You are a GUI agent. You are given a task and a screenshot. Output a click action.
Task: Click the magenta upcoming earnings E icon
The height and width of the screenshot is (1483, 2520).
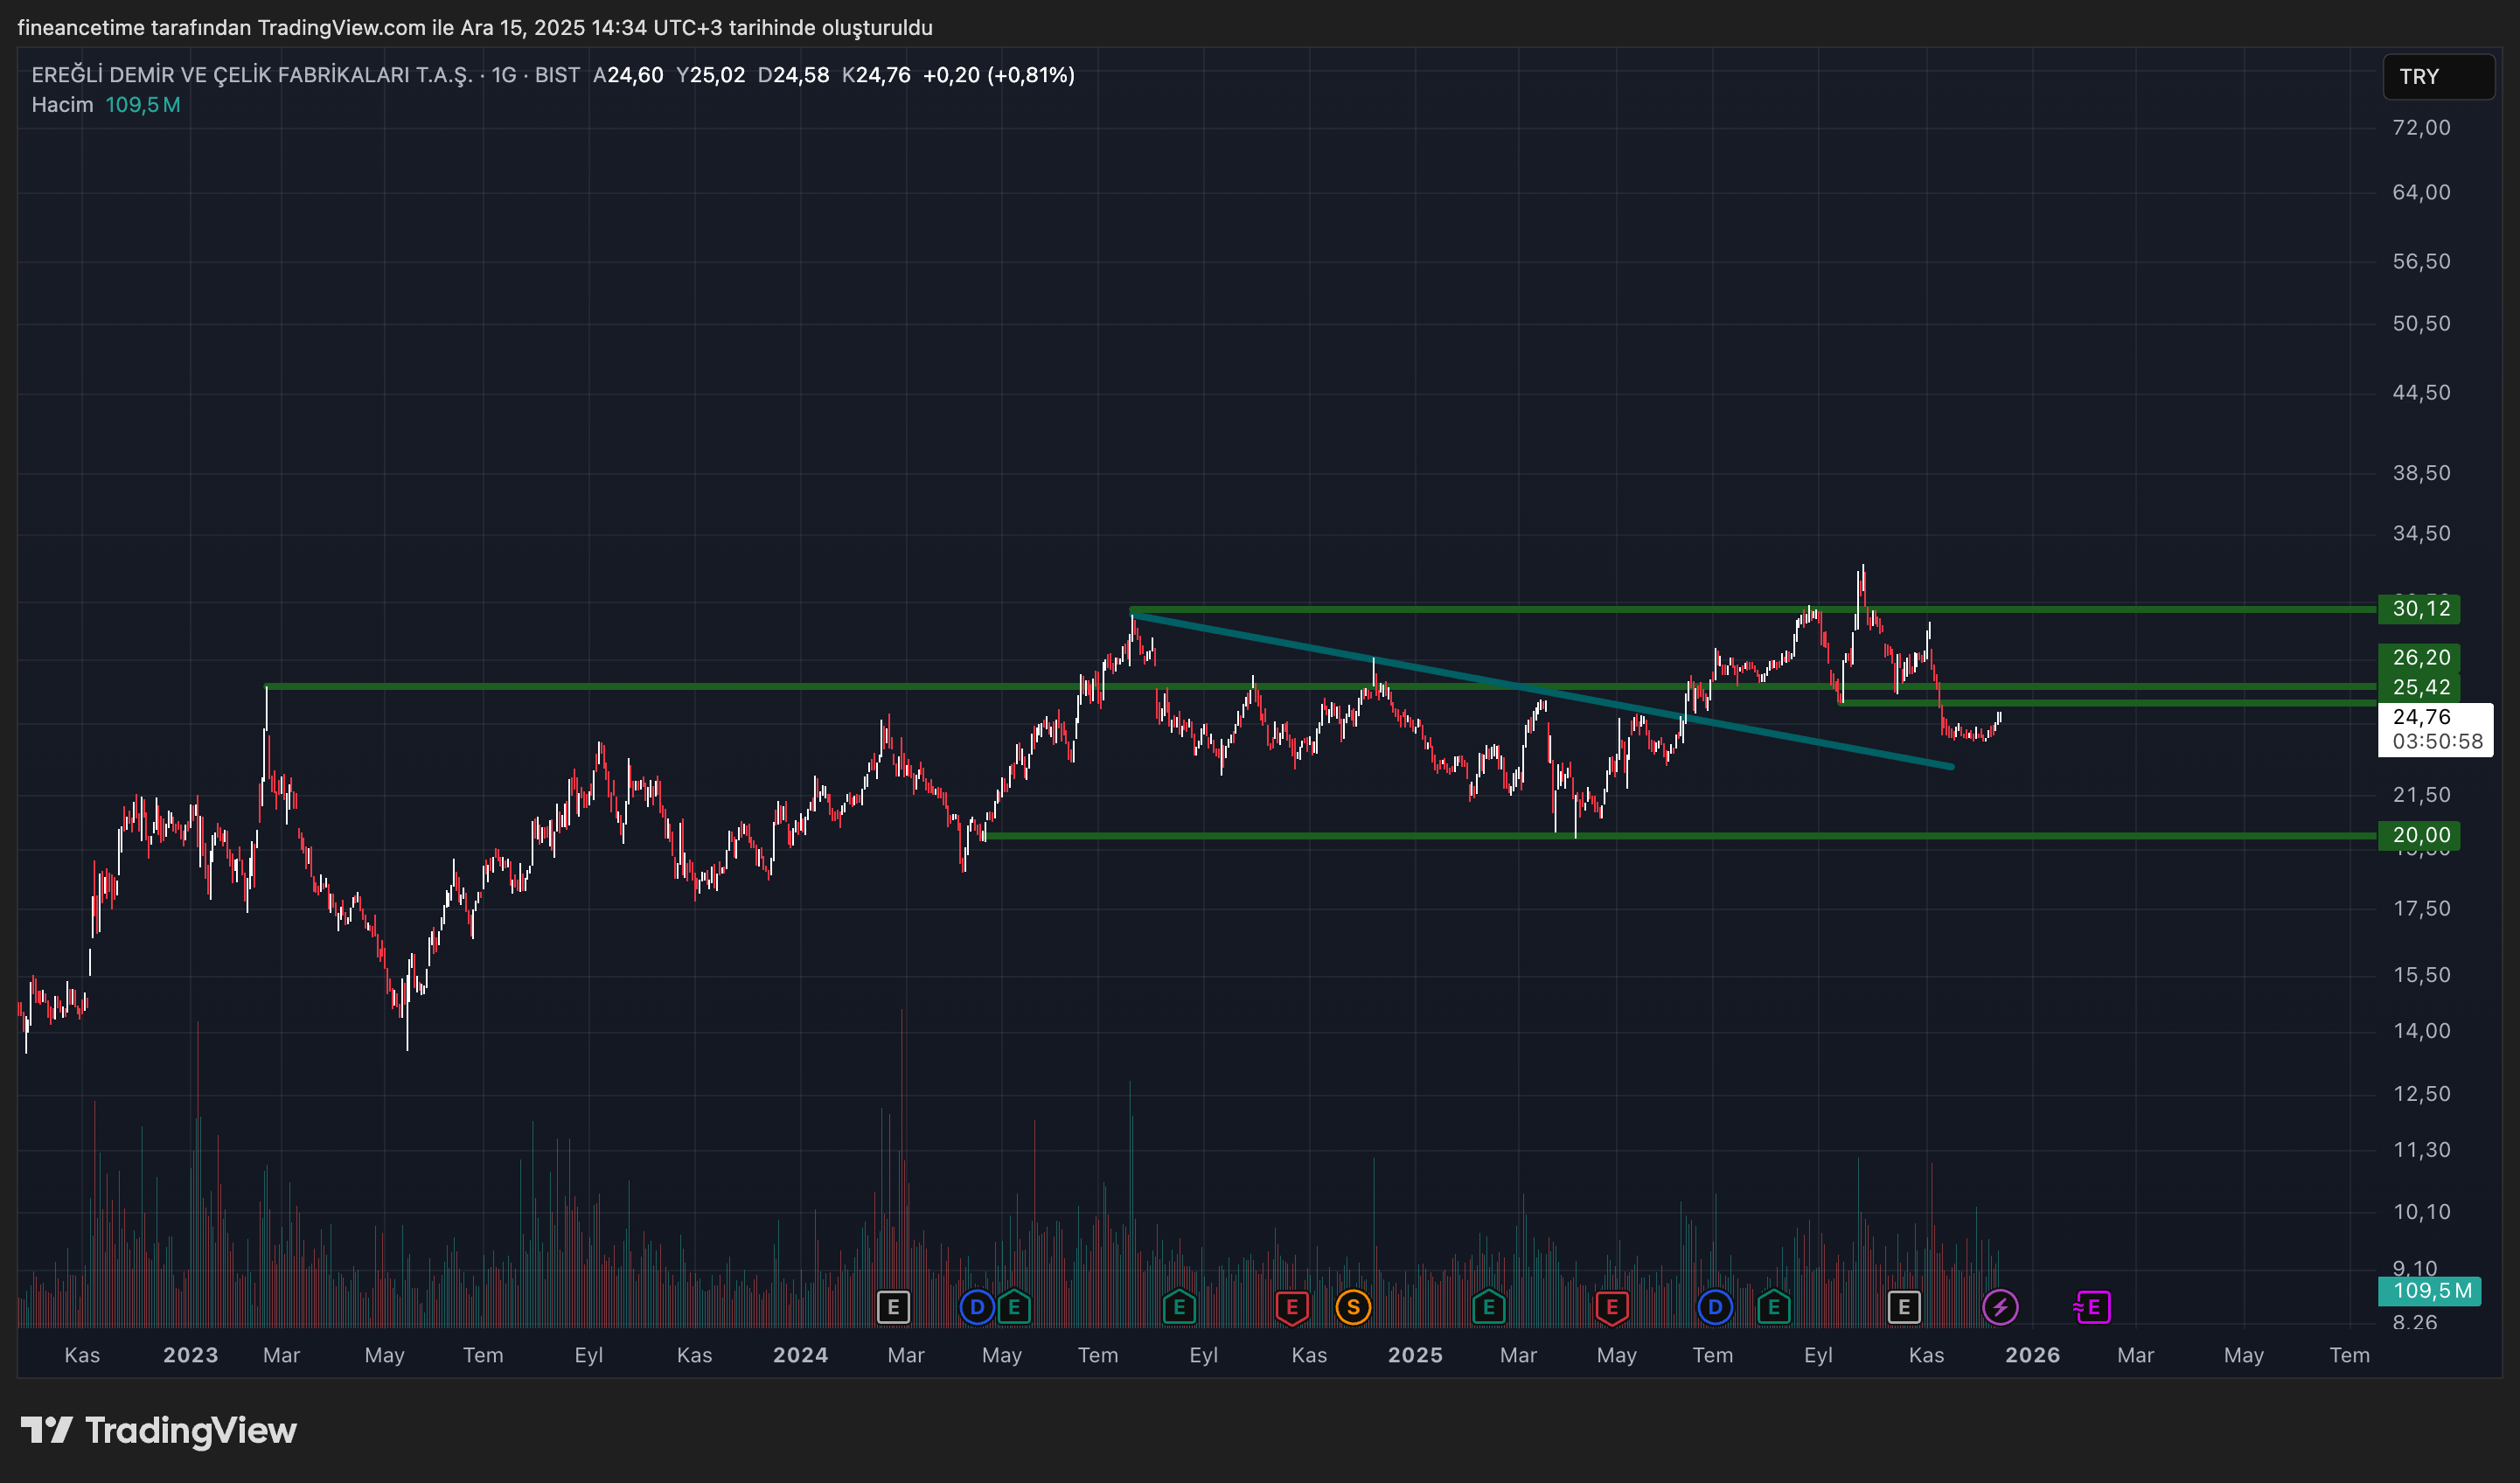2092,1307
